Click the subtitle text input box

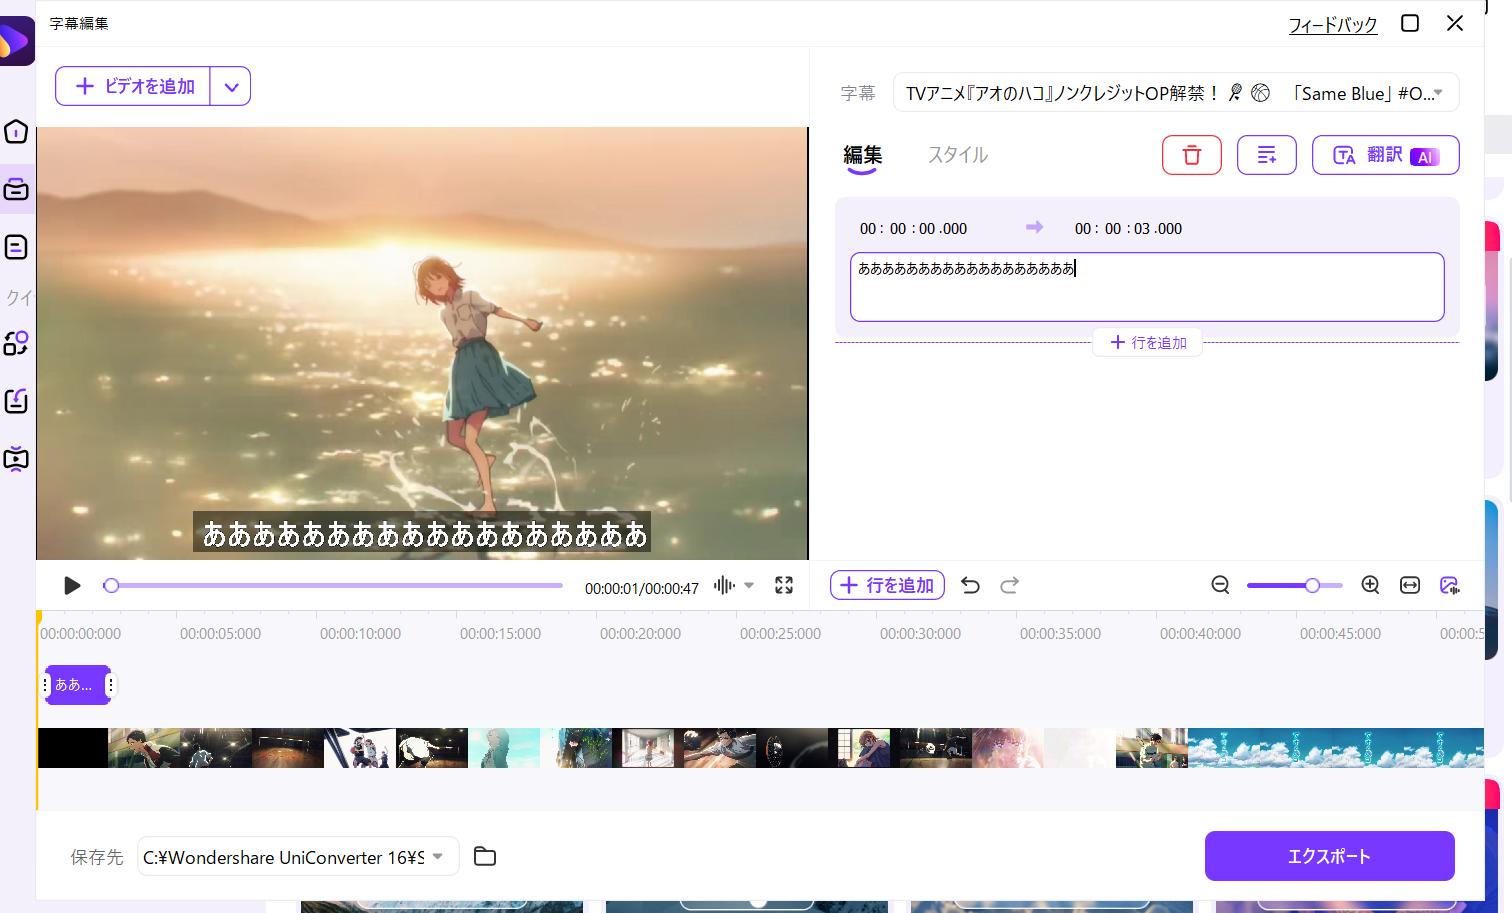(x=1147, y=287)
